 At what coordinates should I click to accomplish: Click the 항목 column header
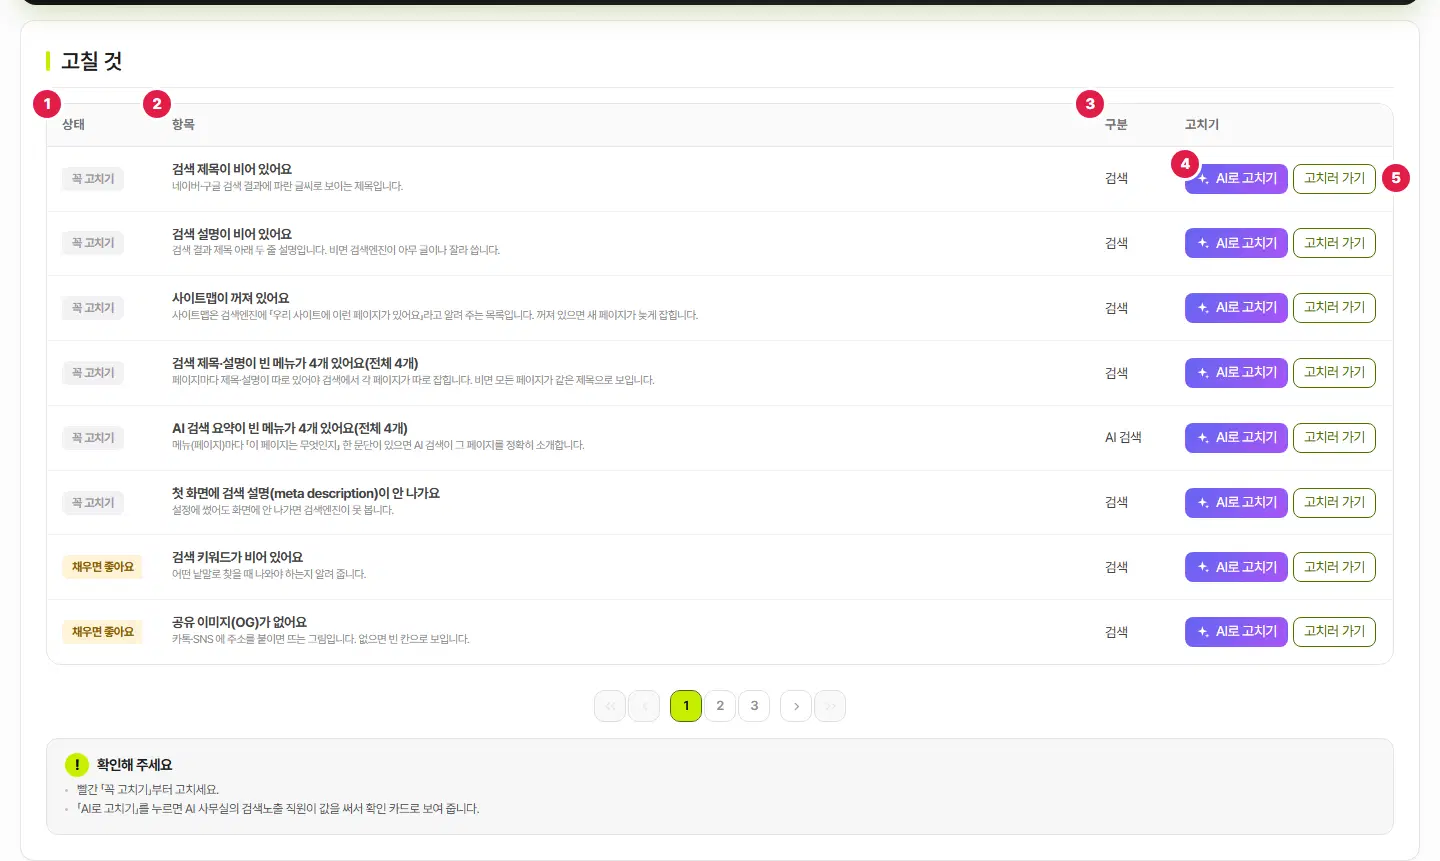183,125
